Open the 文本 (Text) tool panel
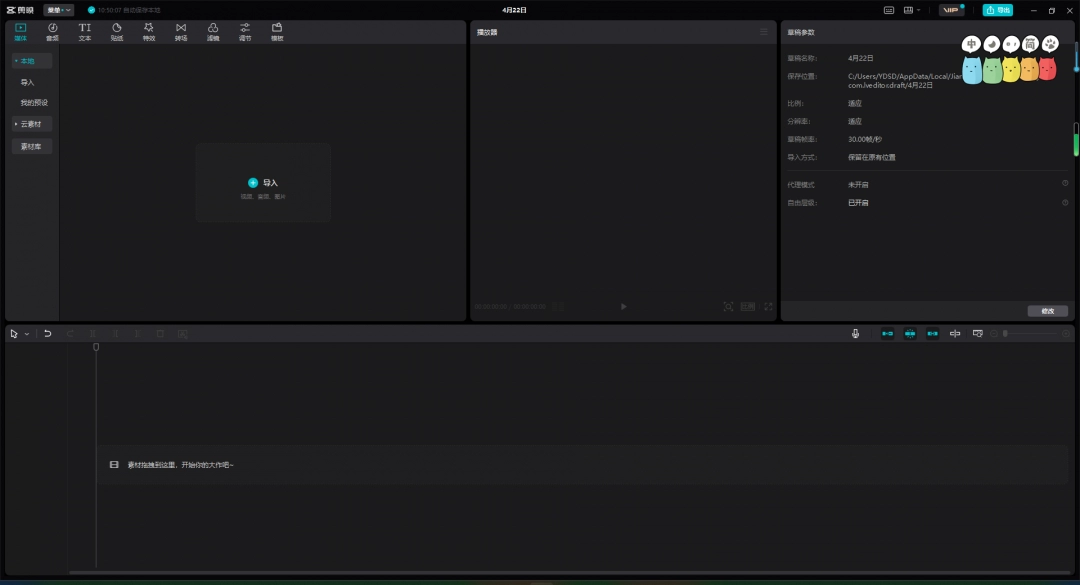 click(x=85, y=31)
